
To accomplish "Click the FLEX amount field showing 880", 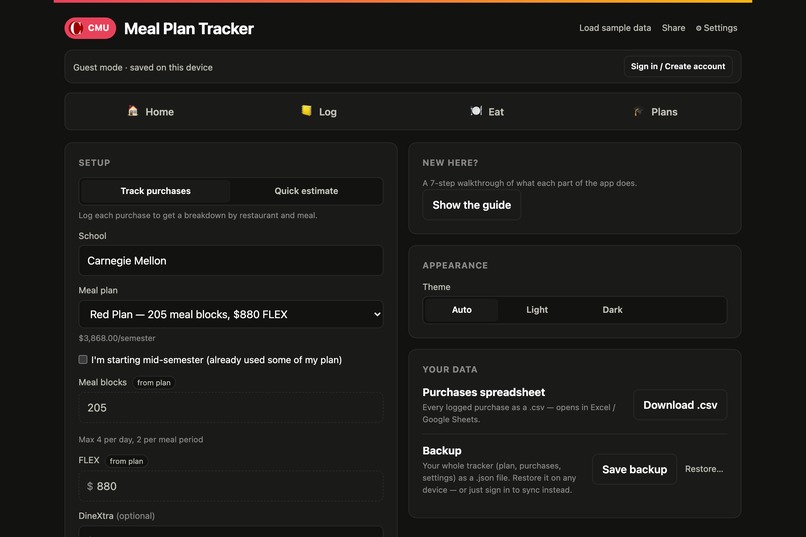I will coord(231,486).
